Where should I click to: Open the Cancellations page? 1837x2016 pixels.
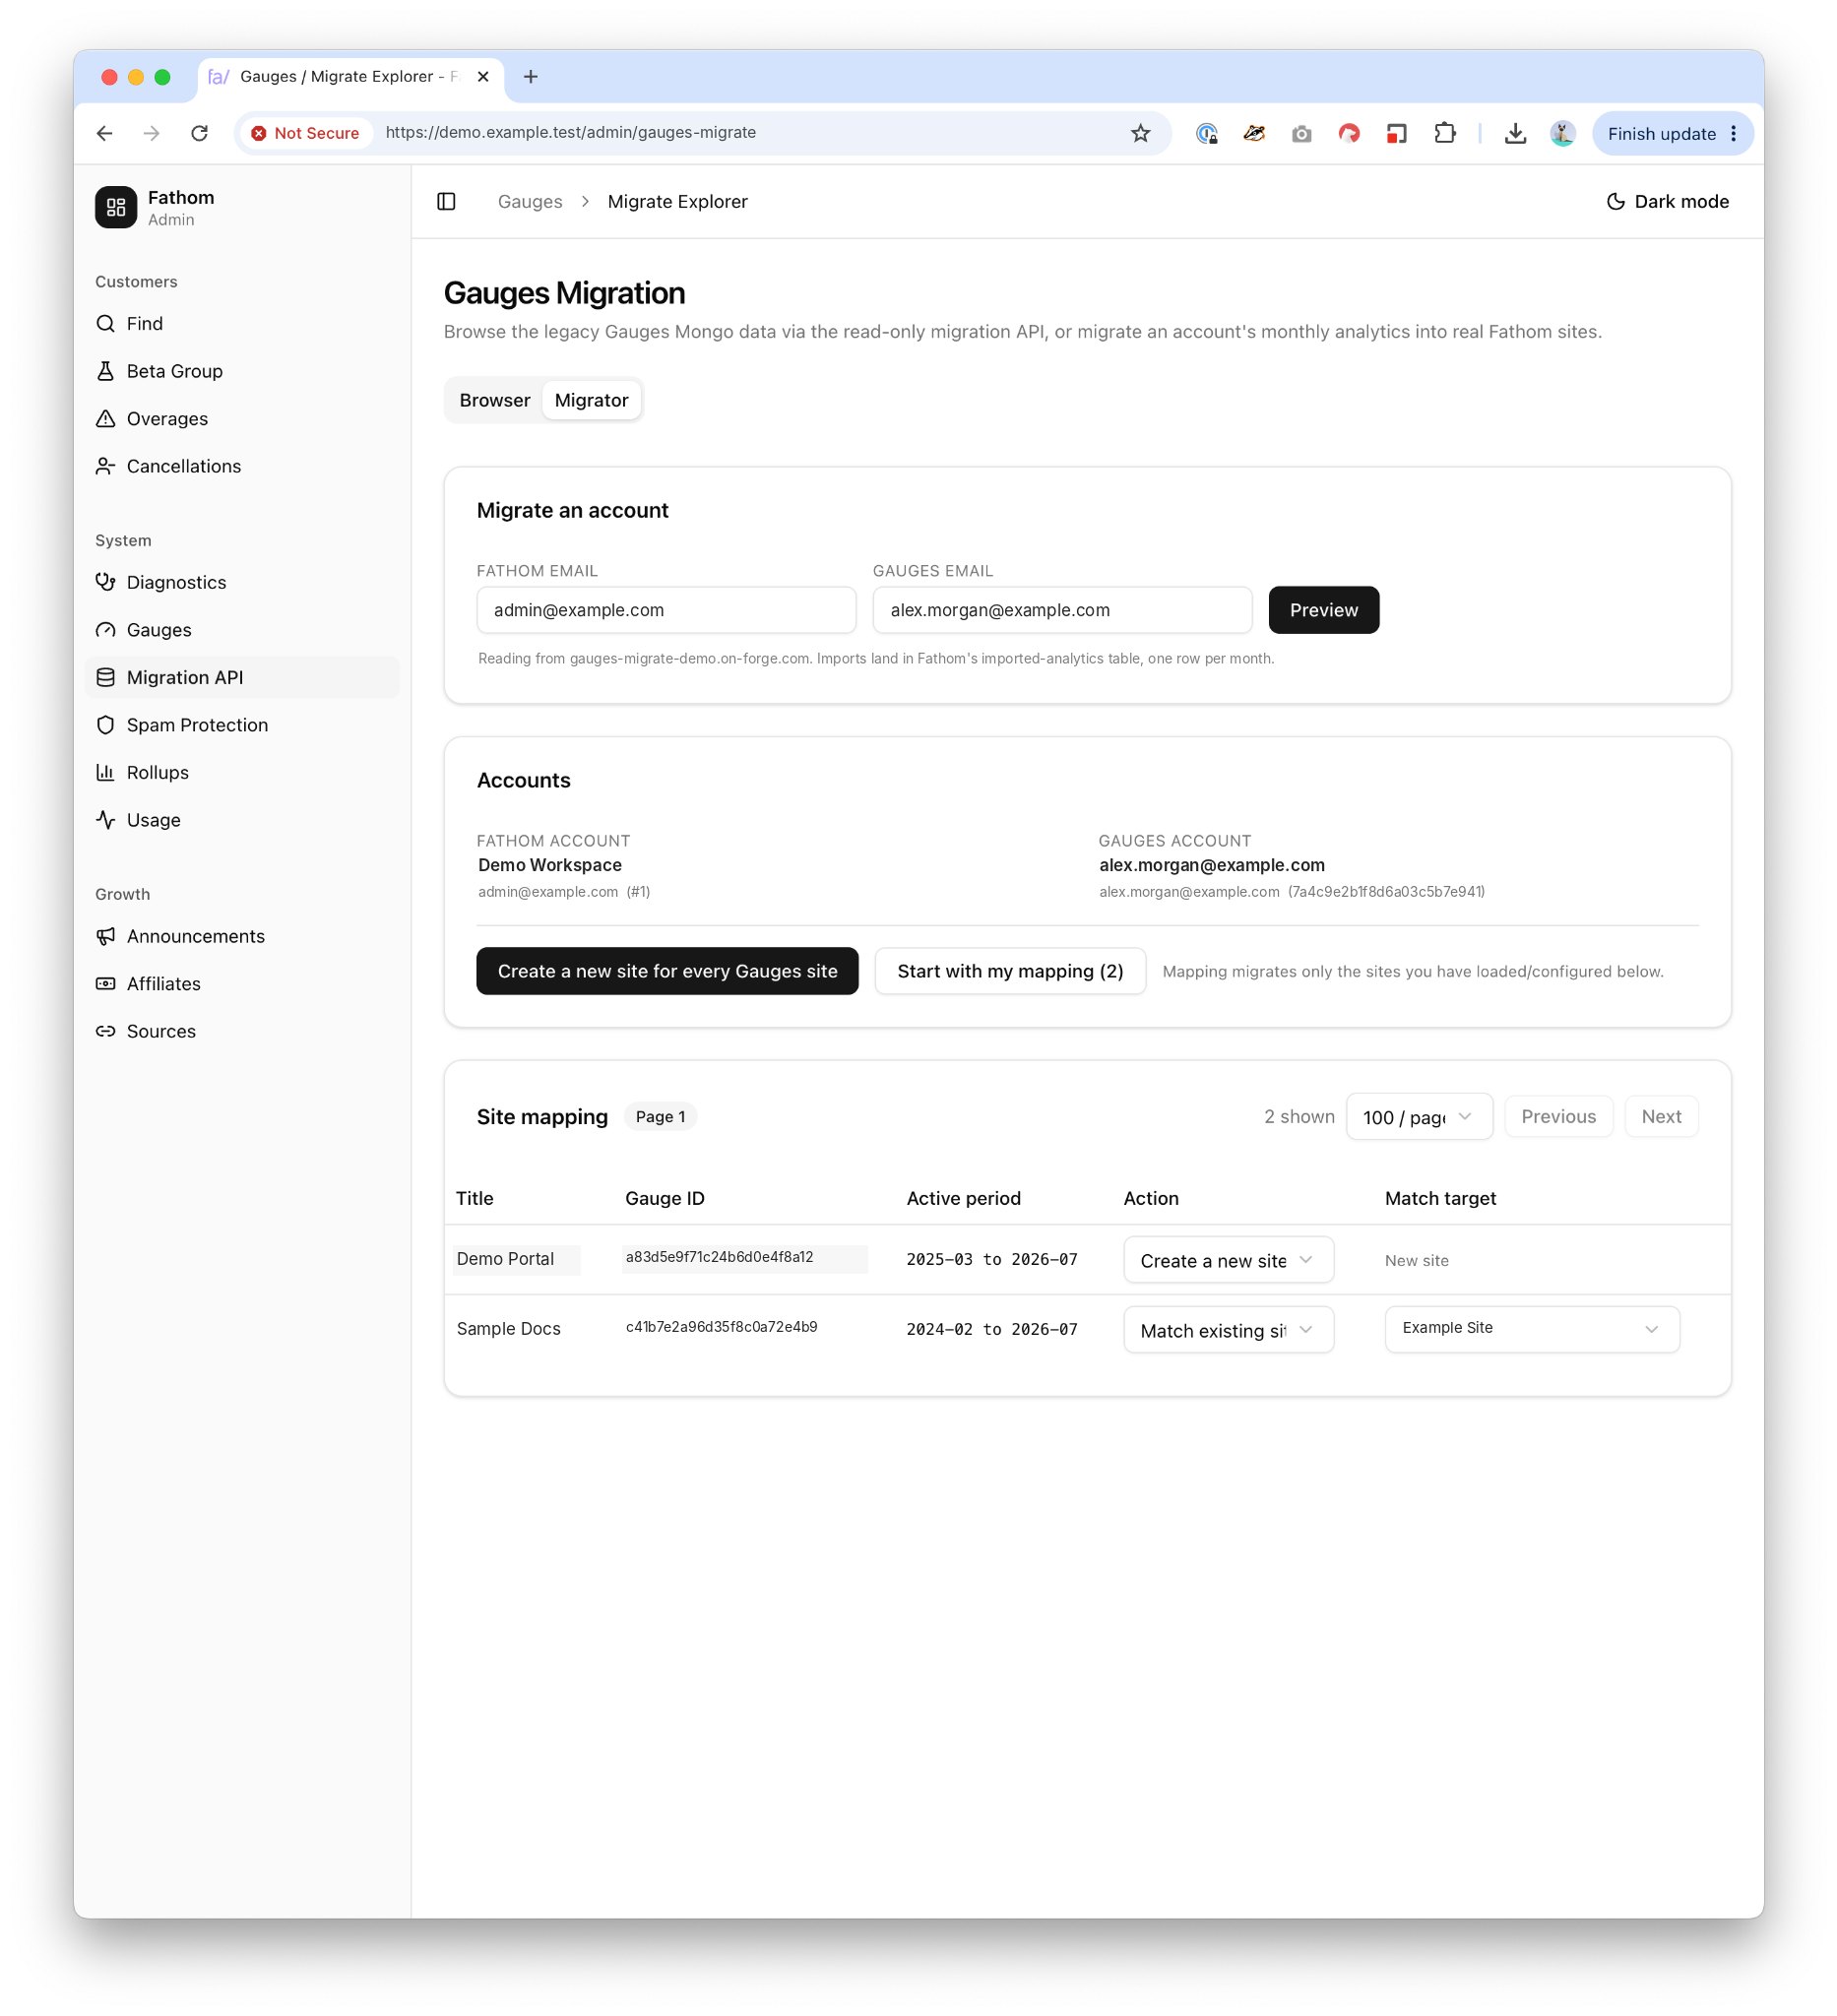(243, 466)
